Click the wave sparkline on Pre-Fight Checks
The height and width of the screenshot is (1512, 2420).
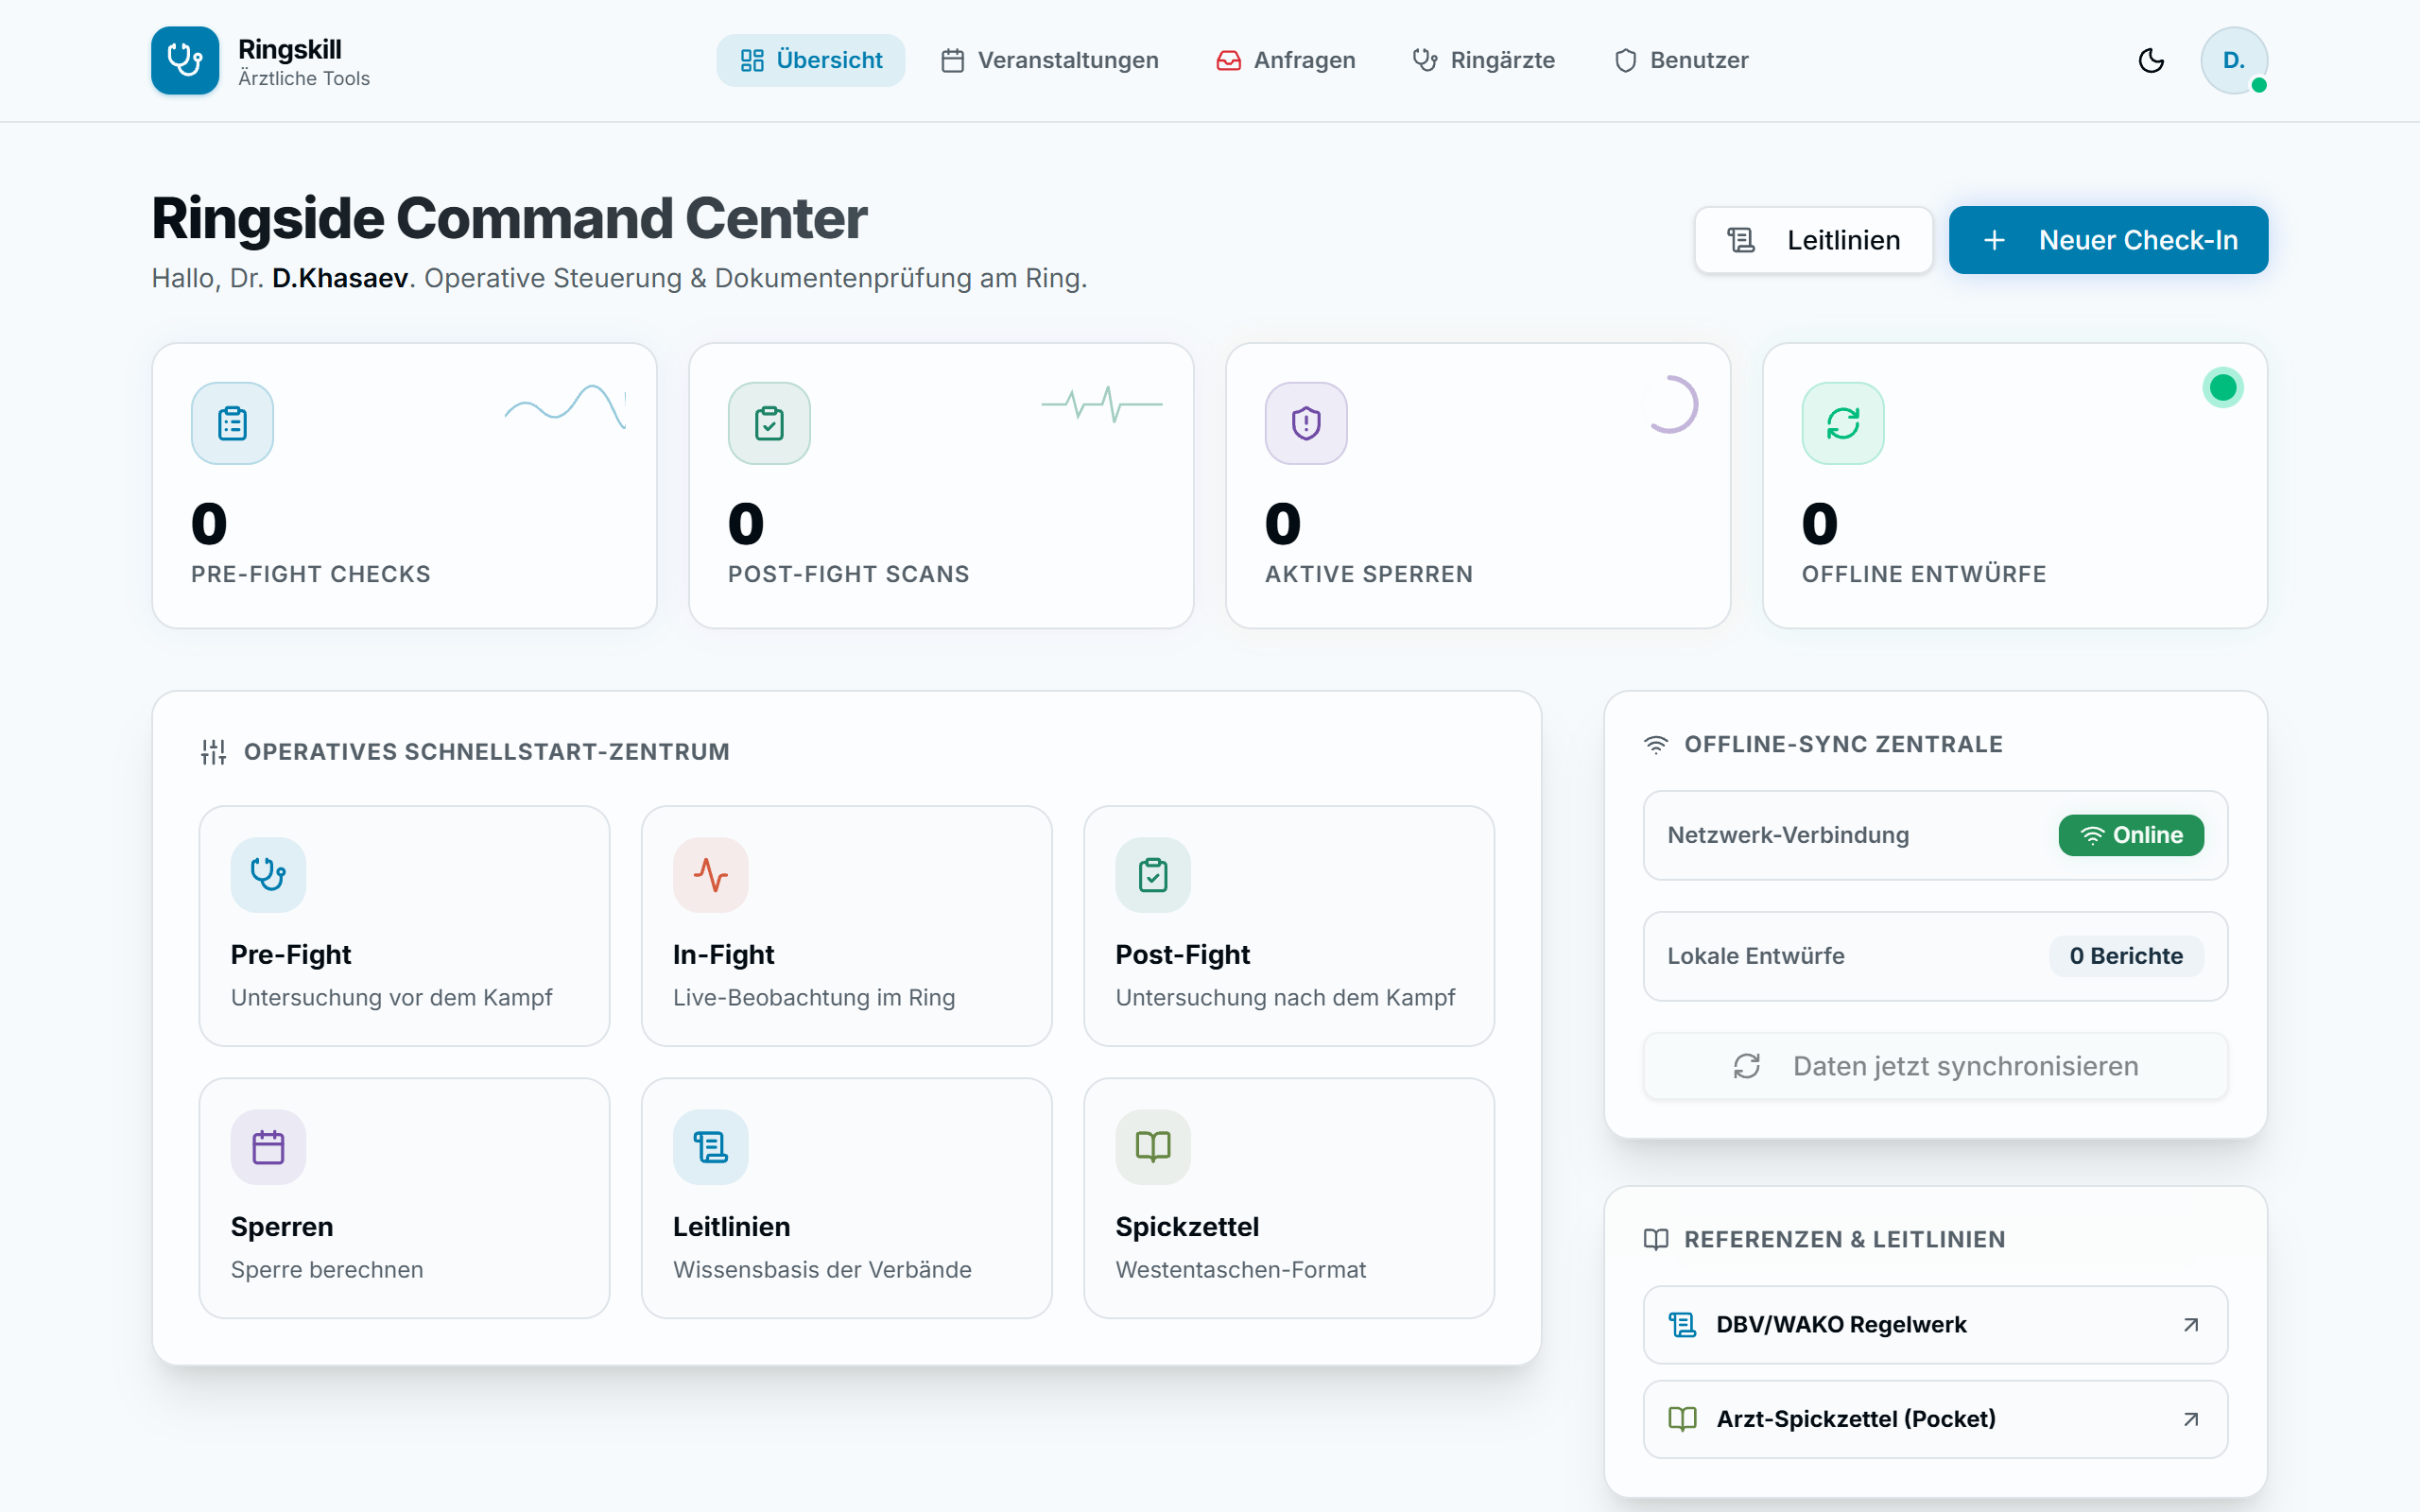tap(565, 405)
